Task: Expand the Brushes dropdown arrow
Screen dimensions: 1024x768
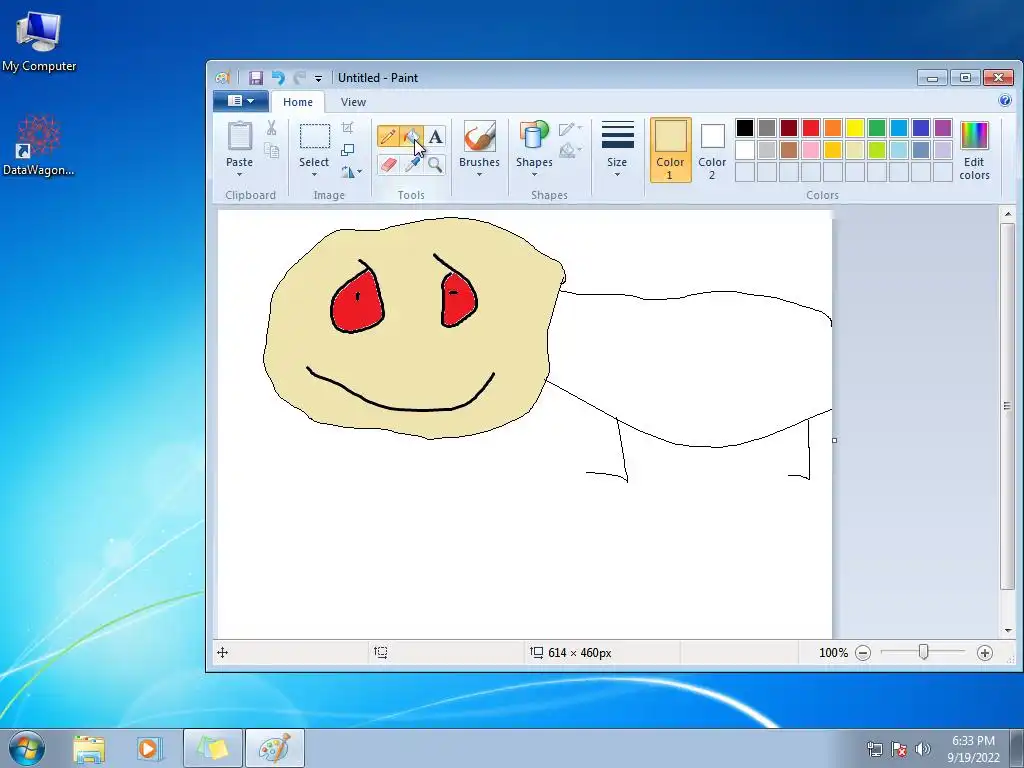Action: [479, 174]
